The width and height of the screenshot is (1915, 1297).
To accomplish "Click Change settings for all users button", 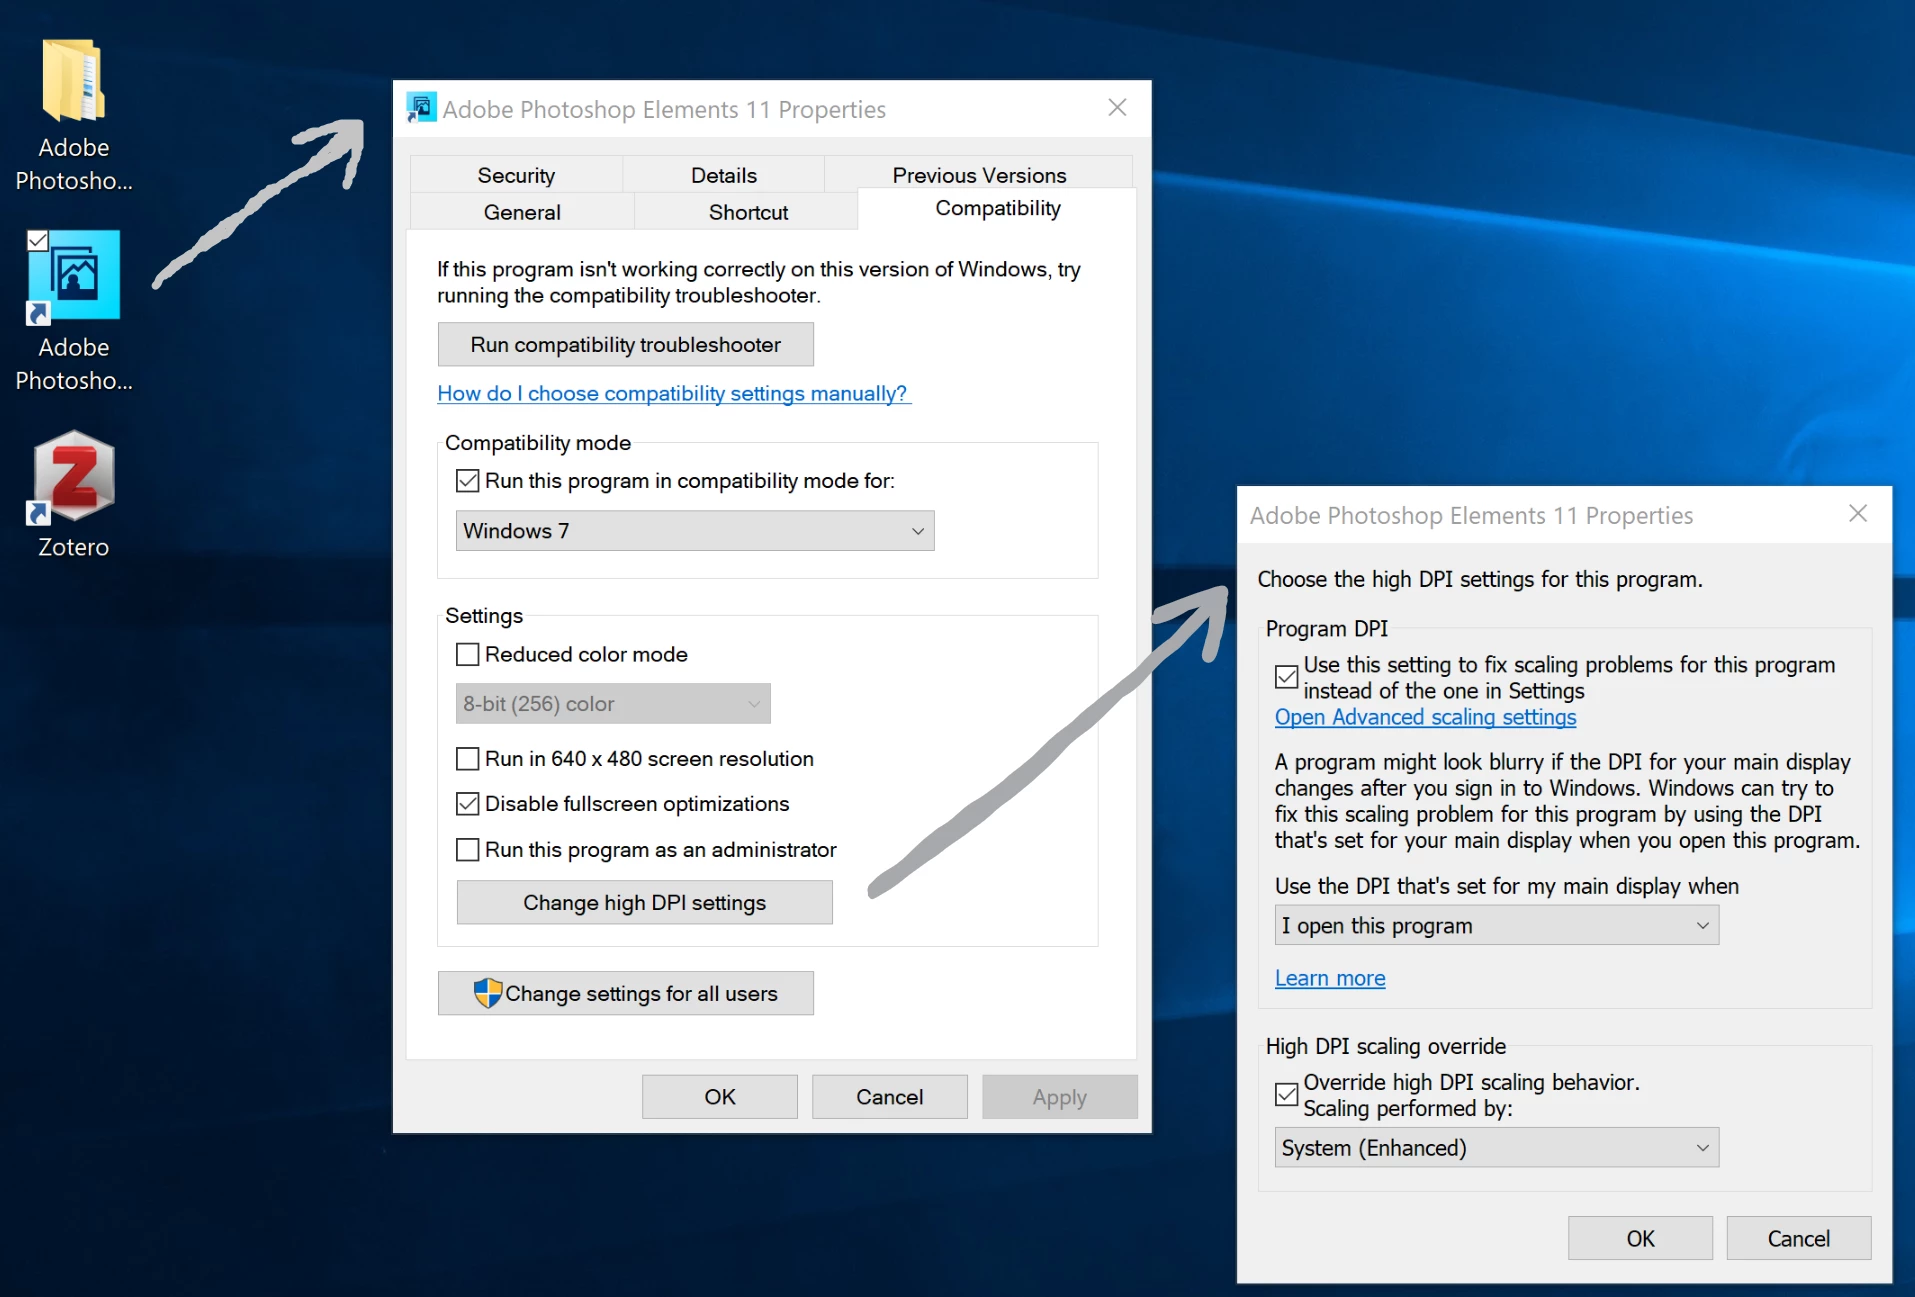I will click(626, 994).
